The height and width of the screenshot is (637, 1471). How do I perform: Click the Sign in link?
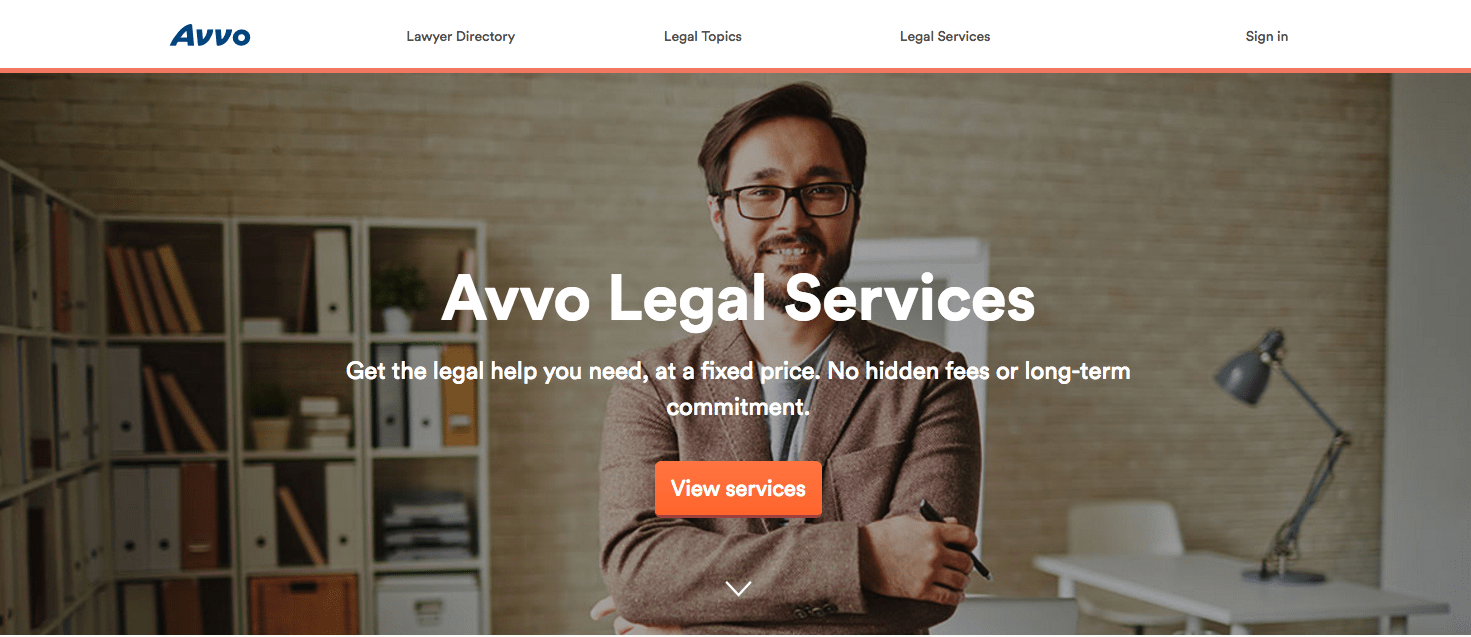(1267, 36)
